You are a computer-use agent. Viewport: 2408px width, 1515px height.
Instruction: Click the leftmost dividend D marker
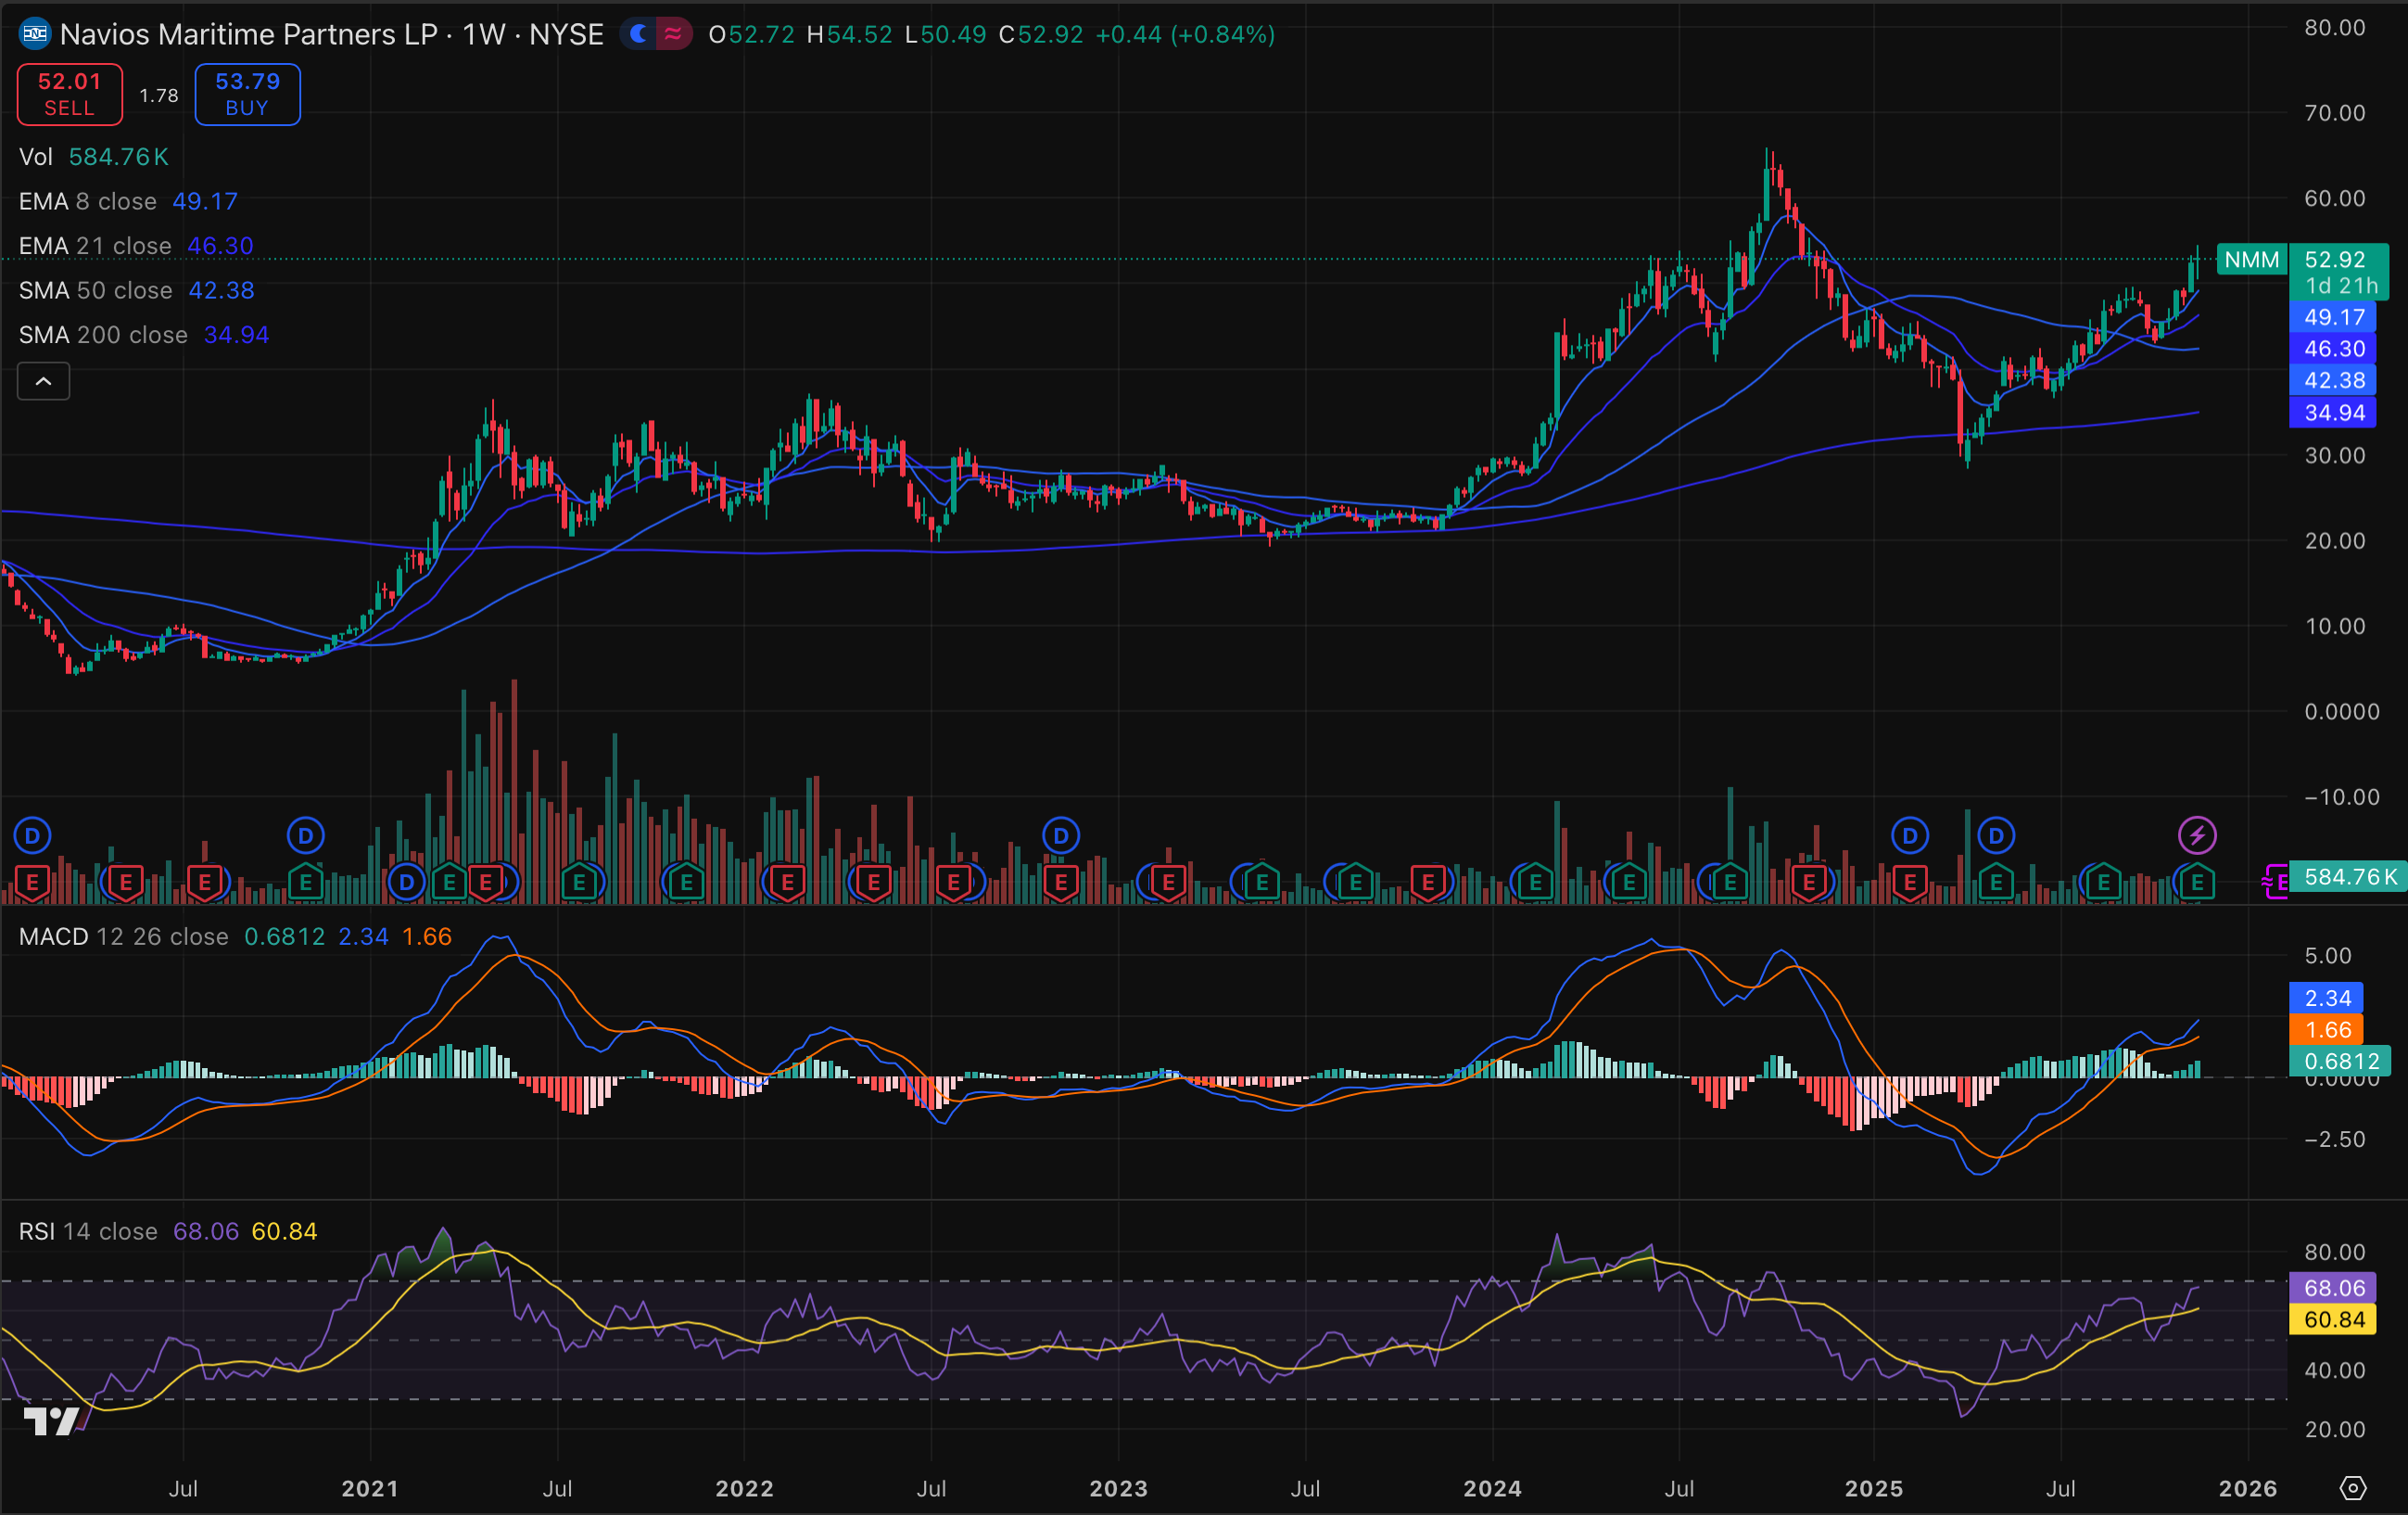tap(32, 835)
